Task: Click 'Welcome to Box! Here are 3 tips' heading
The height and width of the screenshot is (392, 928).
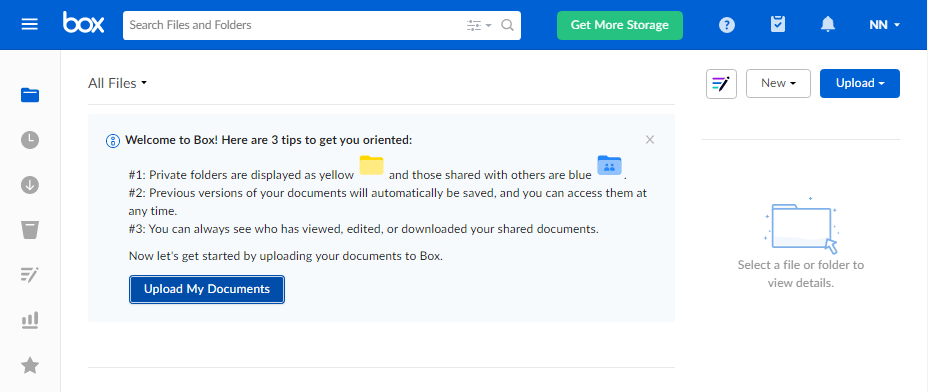Action: click(x=269, y=140)
